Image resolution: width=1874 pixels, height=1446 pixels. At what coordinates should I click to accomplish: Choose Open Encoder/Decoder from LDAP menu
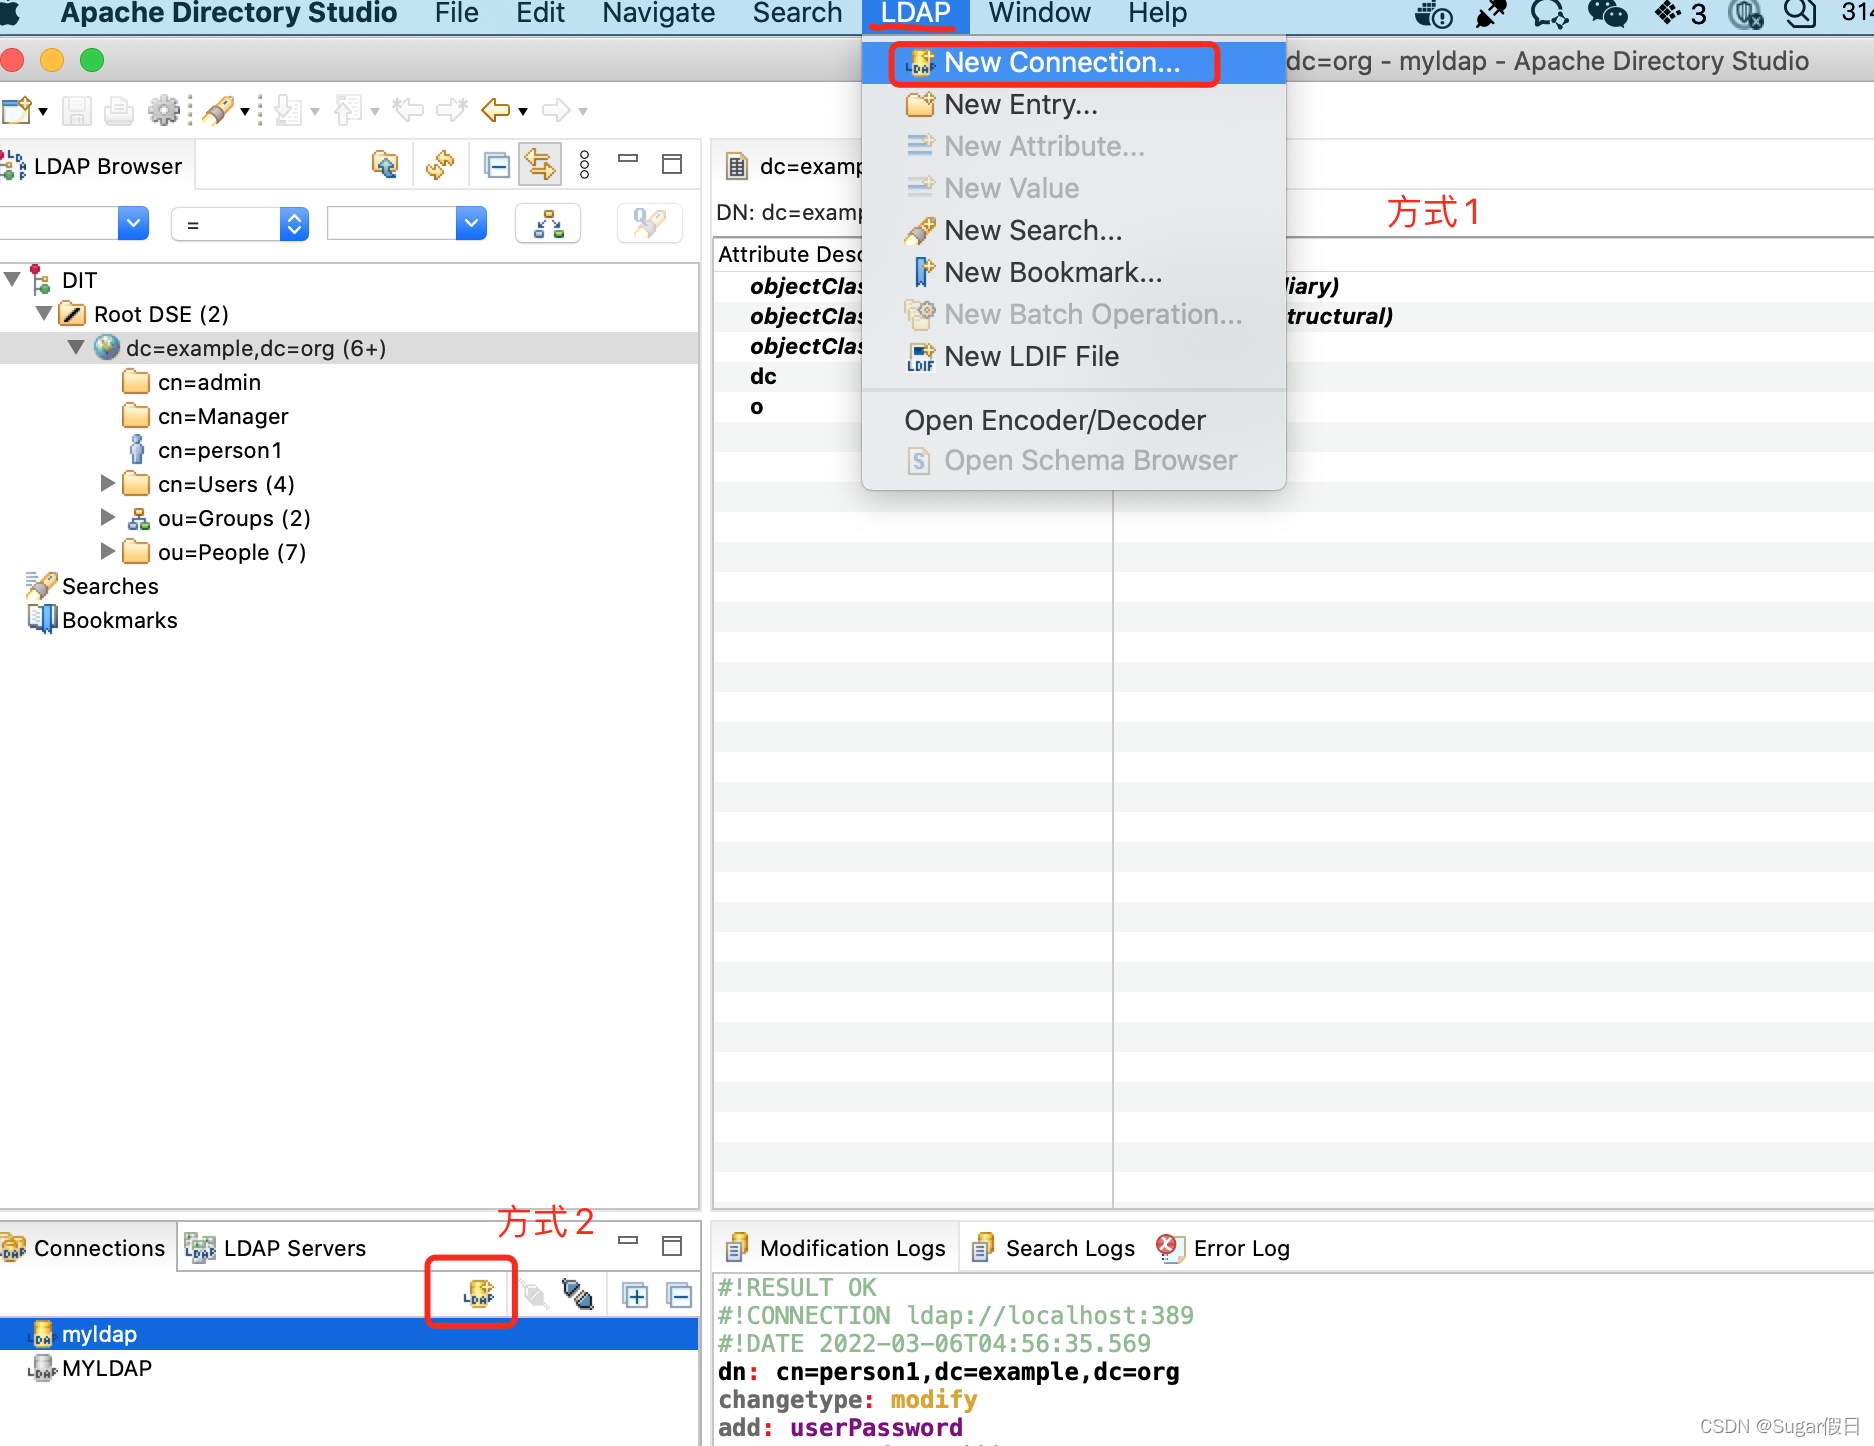pos(1073,420)
